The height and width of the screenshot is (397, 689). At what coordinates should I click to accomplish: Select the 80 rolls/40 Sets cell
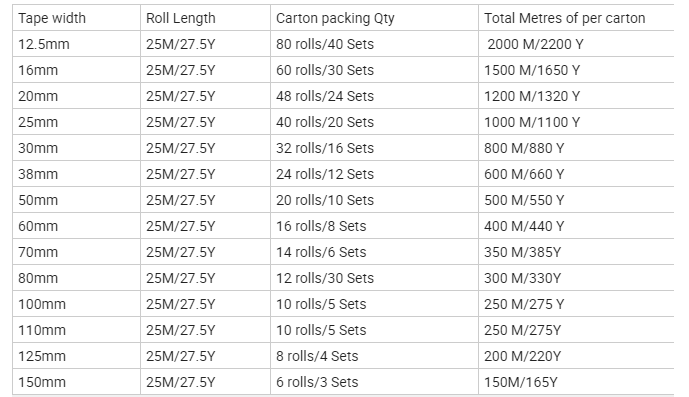click(x=374, y=44)
